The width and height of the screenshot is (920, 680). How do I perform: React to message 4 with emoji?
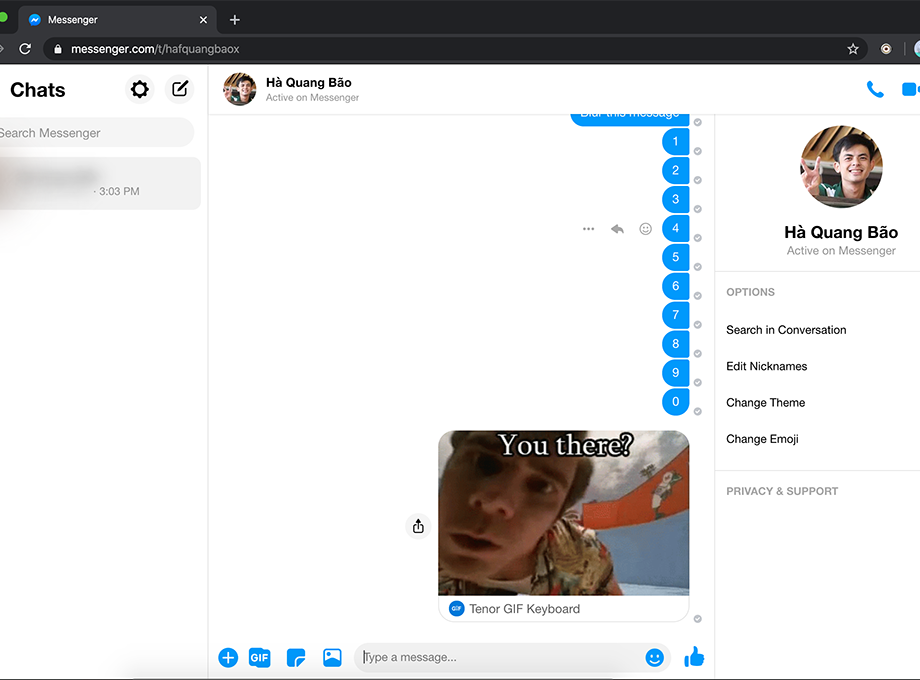645,229
